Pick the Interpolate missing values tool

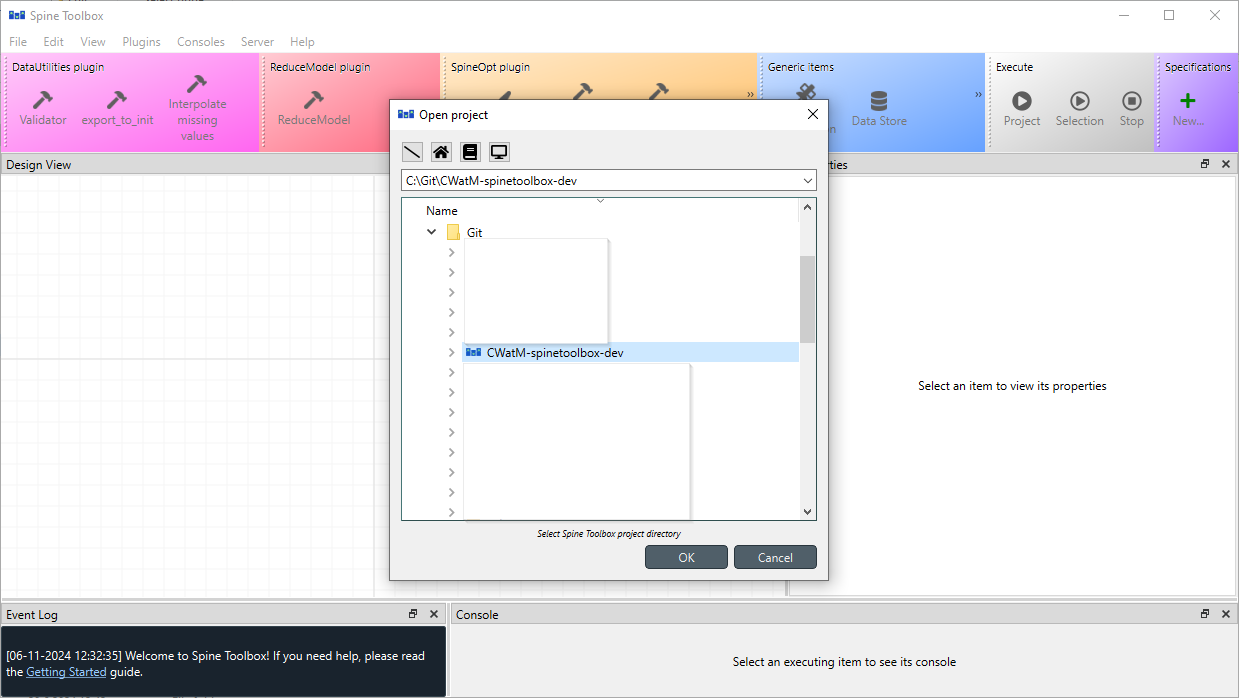pos(197,109)
